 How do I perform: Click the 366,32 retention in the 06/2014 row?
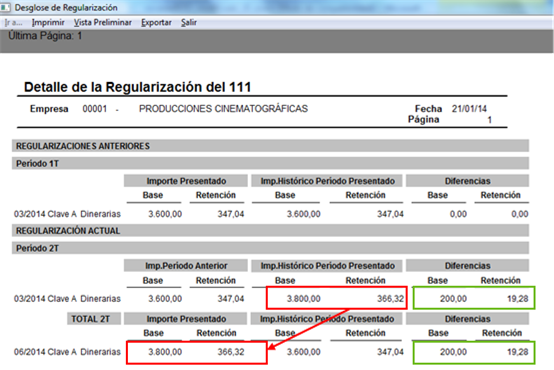point(231,352)
